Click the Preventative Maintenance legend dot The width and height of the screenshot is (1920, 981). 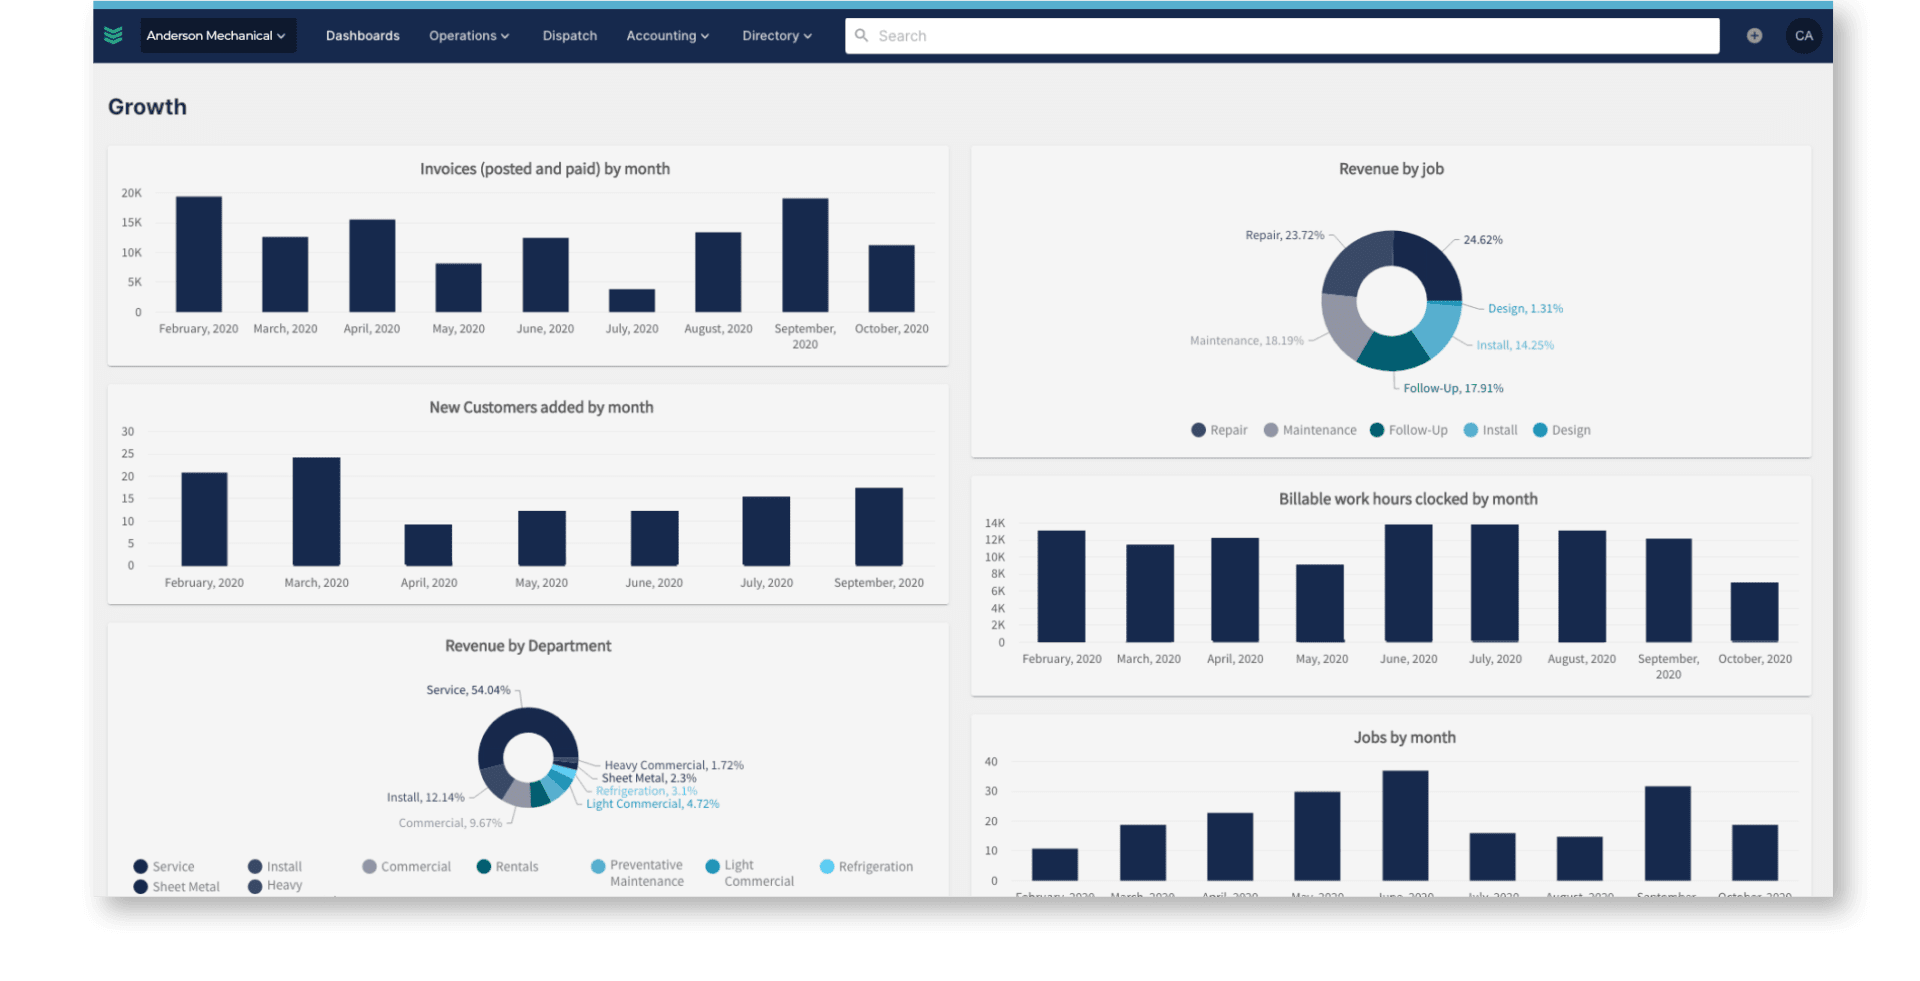pos(598,866)
